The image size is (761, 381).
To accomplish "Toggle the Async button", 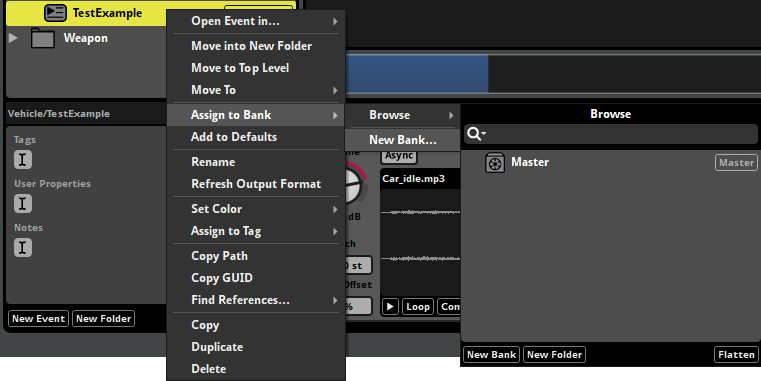I will pyautogui.click(x=399, y=156).
